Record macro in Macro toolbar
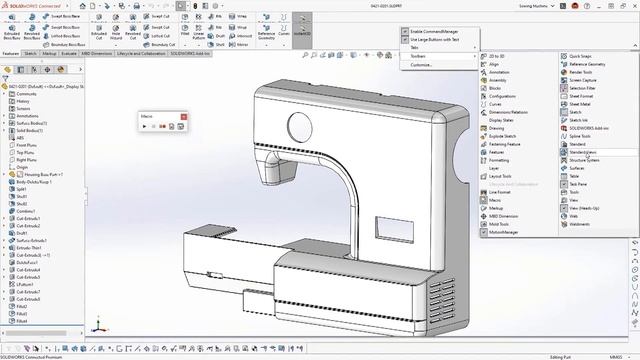640x360 pixels. [162, 127]
